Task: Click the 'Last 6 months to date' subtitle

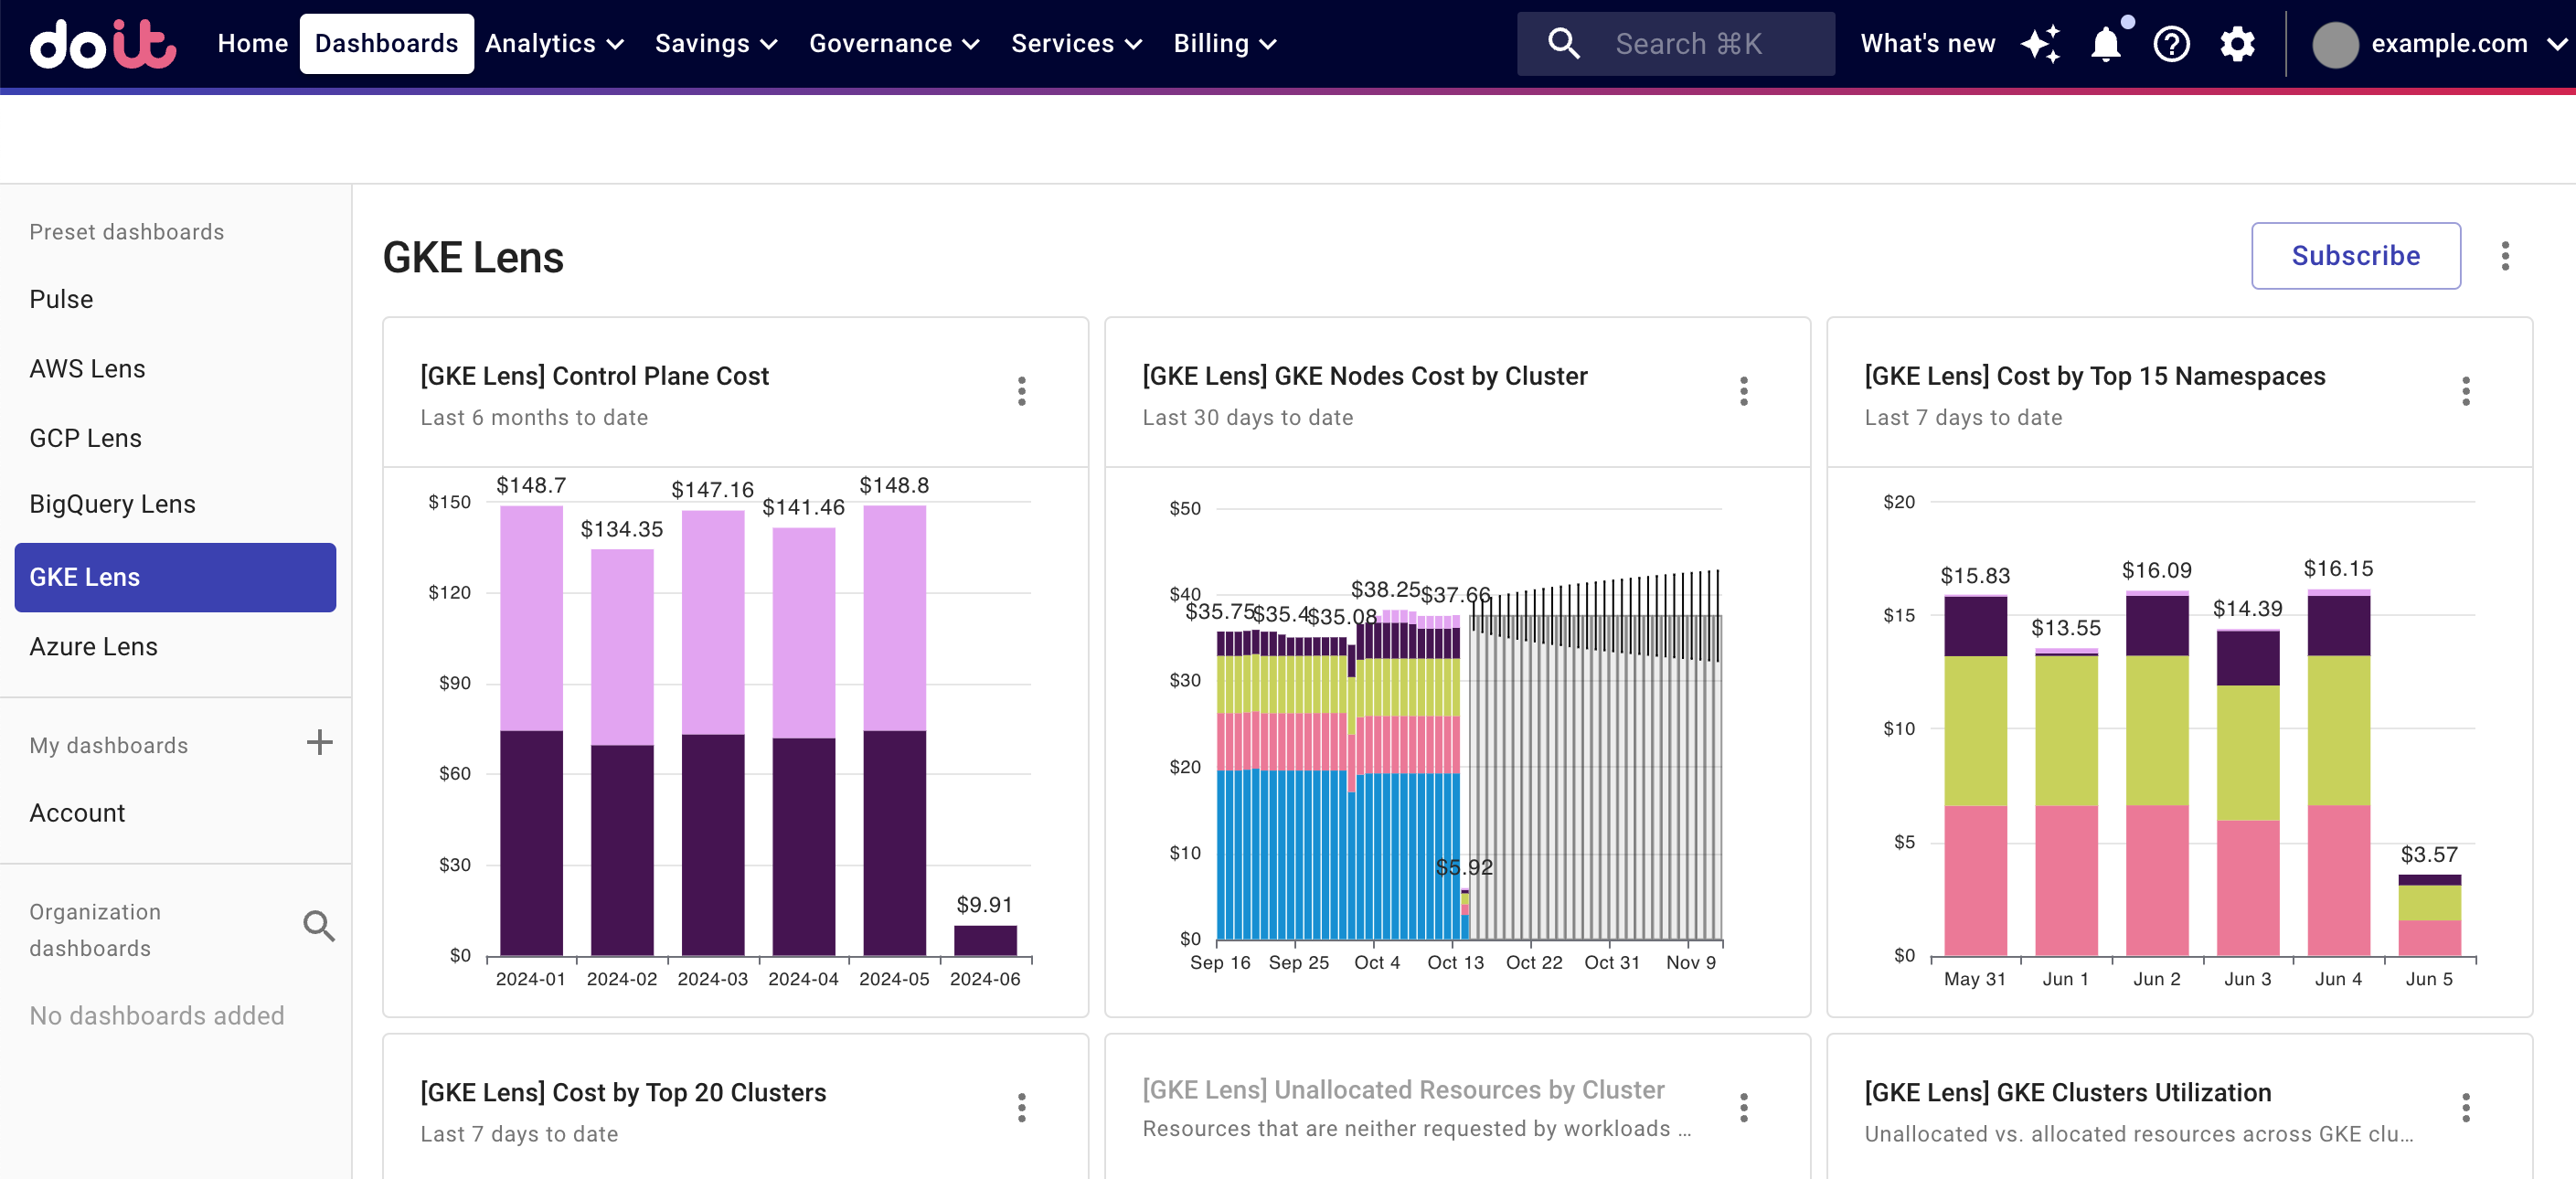Action: pos(533,418)
